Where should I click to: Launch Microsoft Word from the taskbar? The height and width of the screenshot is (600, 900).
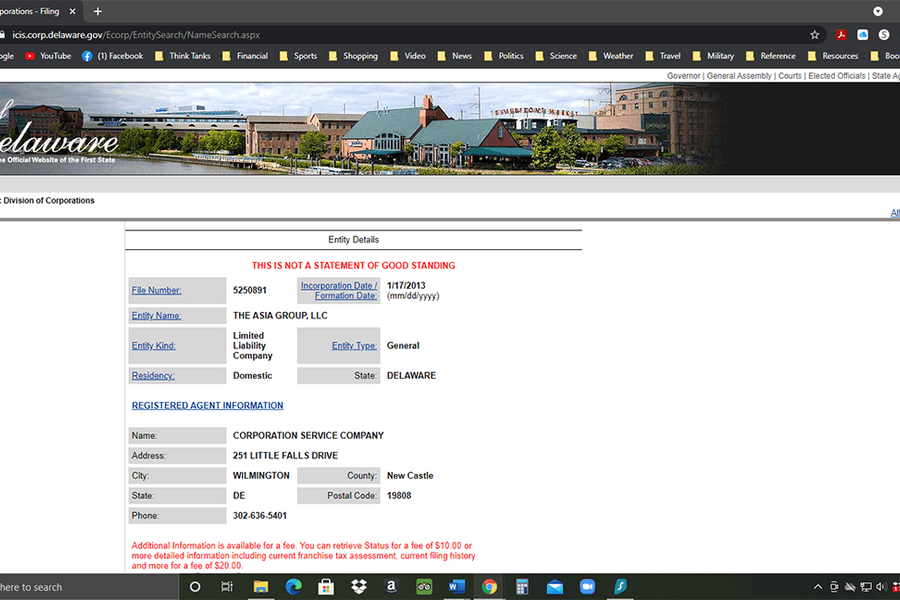click(456, 587)
